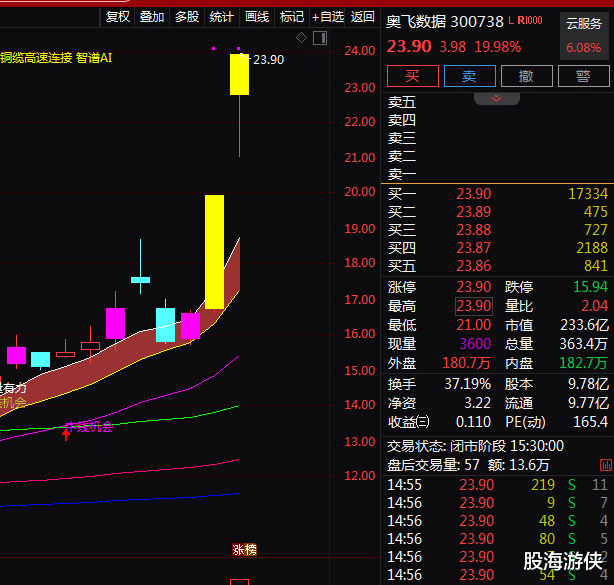Click the diamond marker icon above the chart
The height and width of the screenshot is (585, 614).
pyautogui.click(x=301, y=38)
